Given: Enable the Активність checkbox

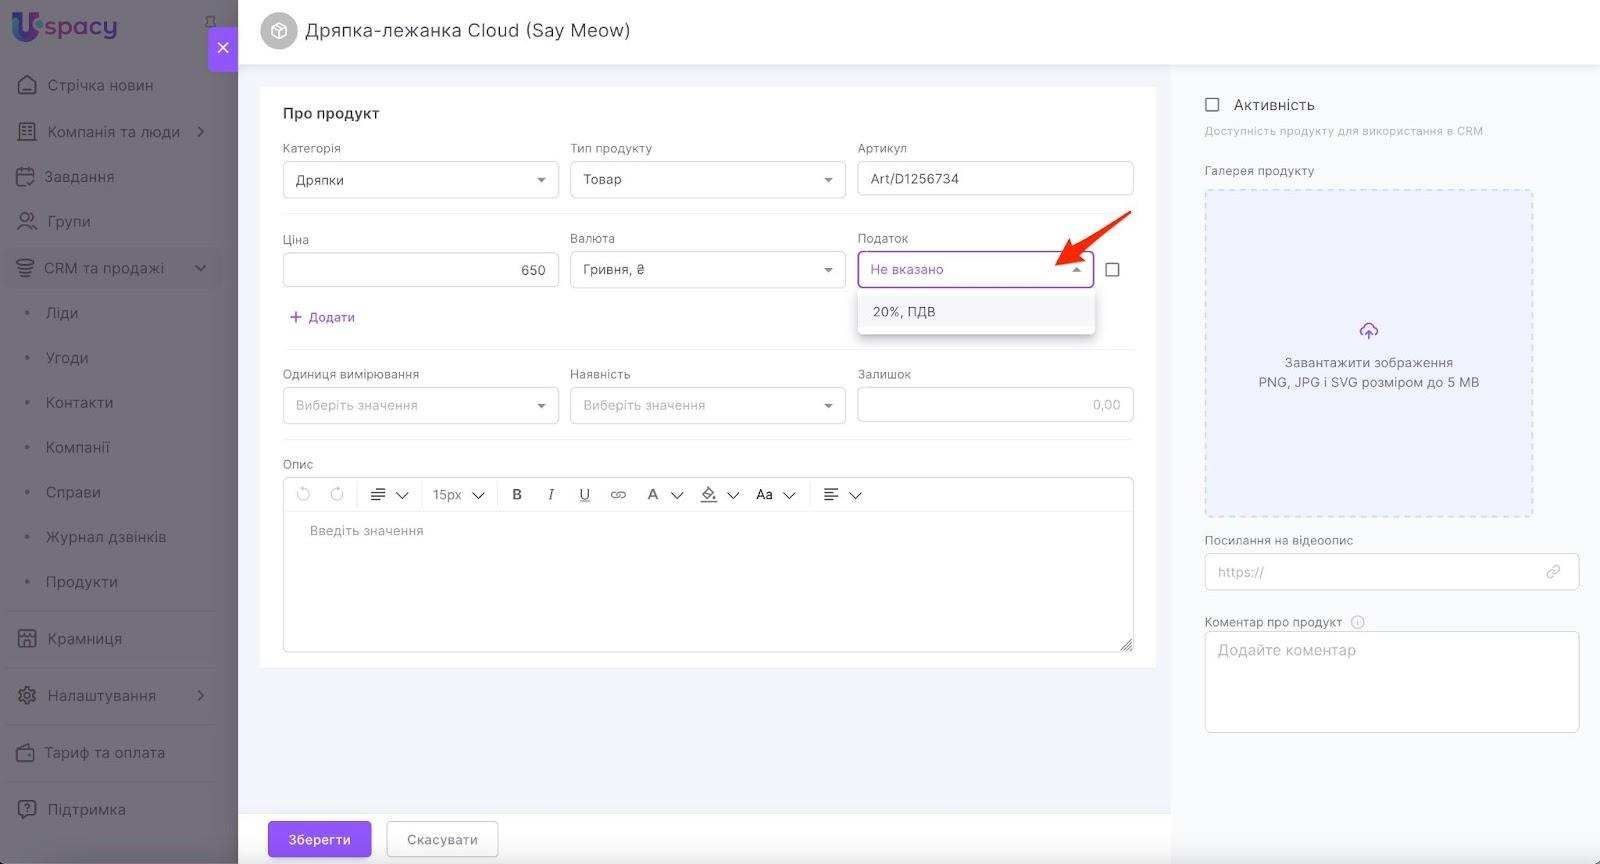Looking at the screenshot, I should tap(1212, 105).
